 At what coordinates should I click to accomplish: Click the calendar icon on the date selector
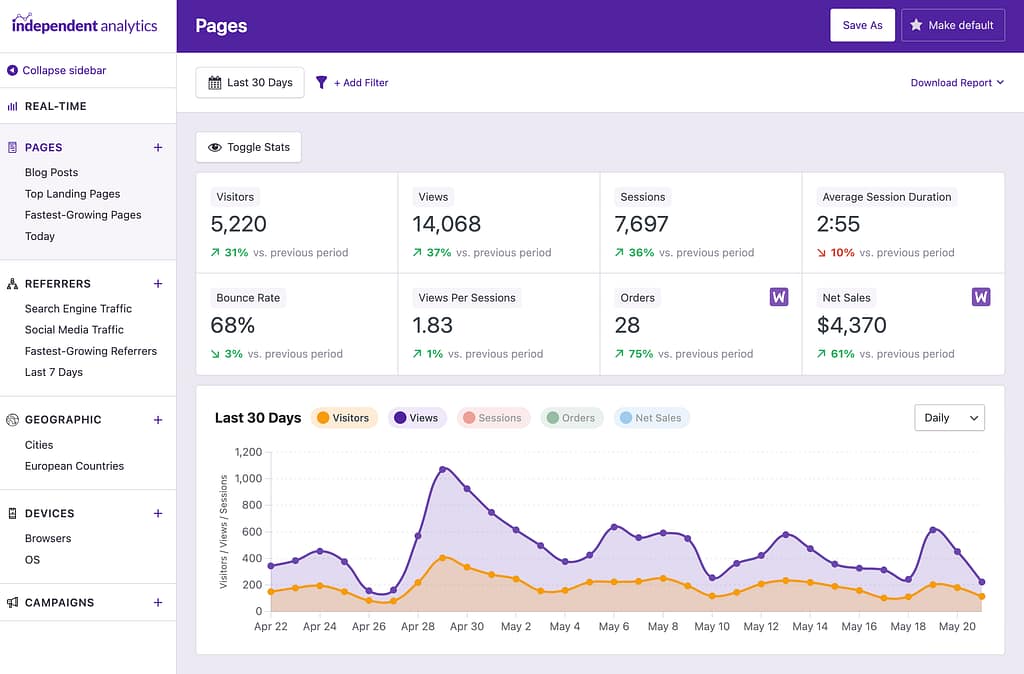tap(215, 82)
